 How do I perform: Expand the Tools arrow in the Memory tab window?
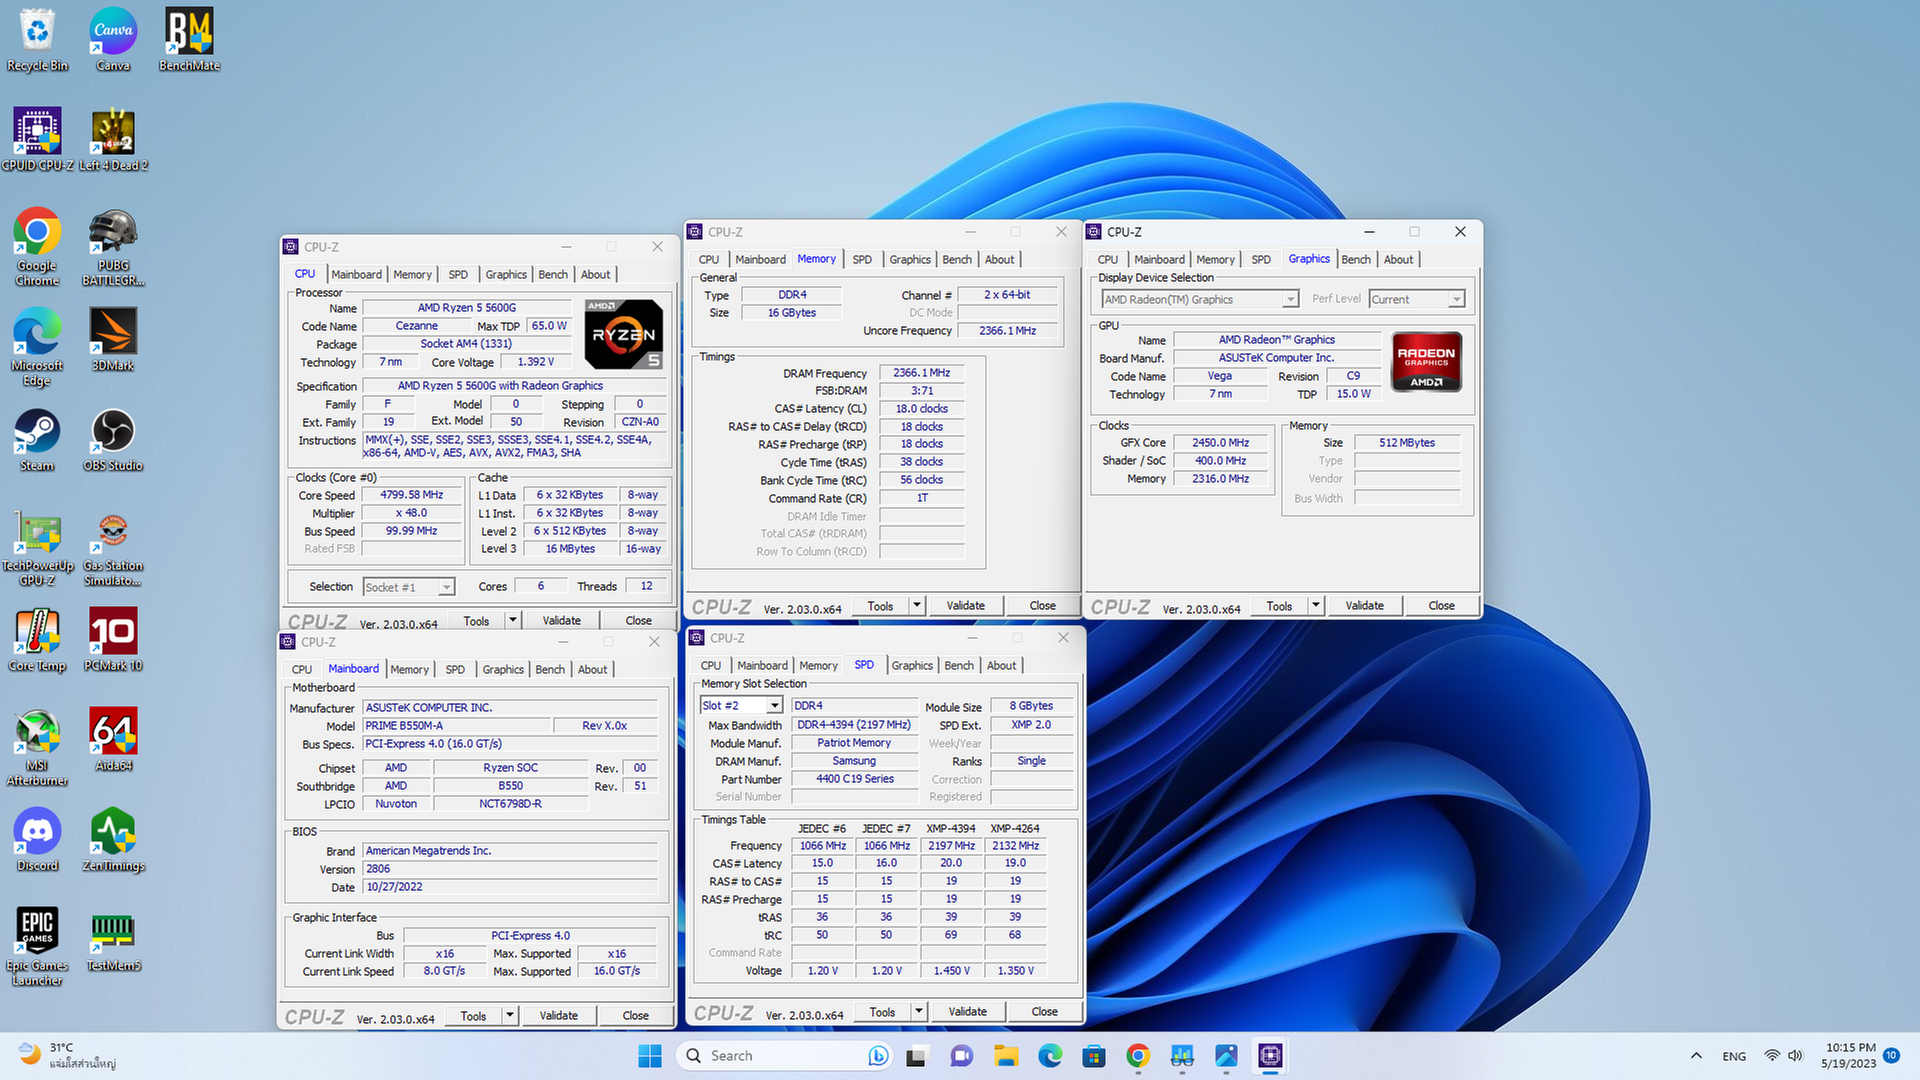click(916, 605)
